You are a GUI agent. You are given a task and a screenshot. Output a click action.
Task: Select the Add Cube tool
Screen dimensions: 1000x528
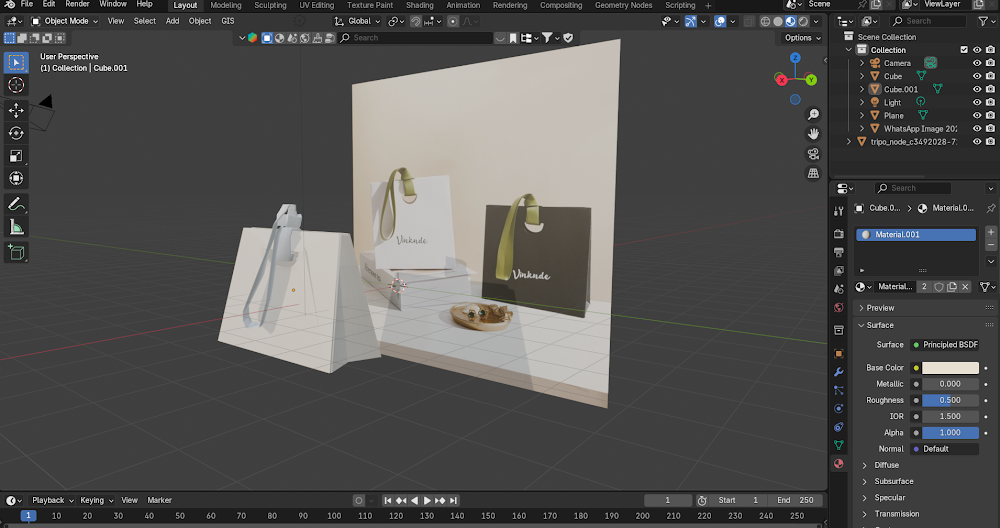click(16, 253)
